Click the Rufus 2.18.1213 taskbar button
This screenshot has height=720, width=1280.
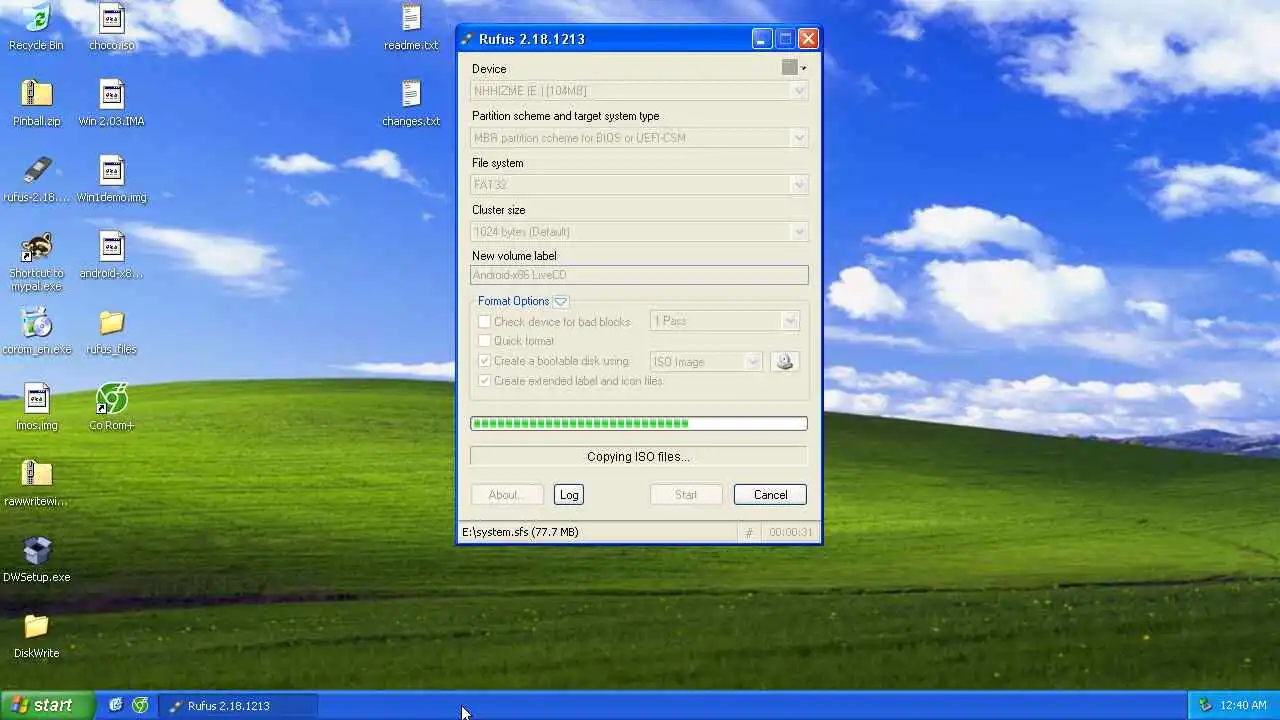pyautogui.click(x=238, y=705)
